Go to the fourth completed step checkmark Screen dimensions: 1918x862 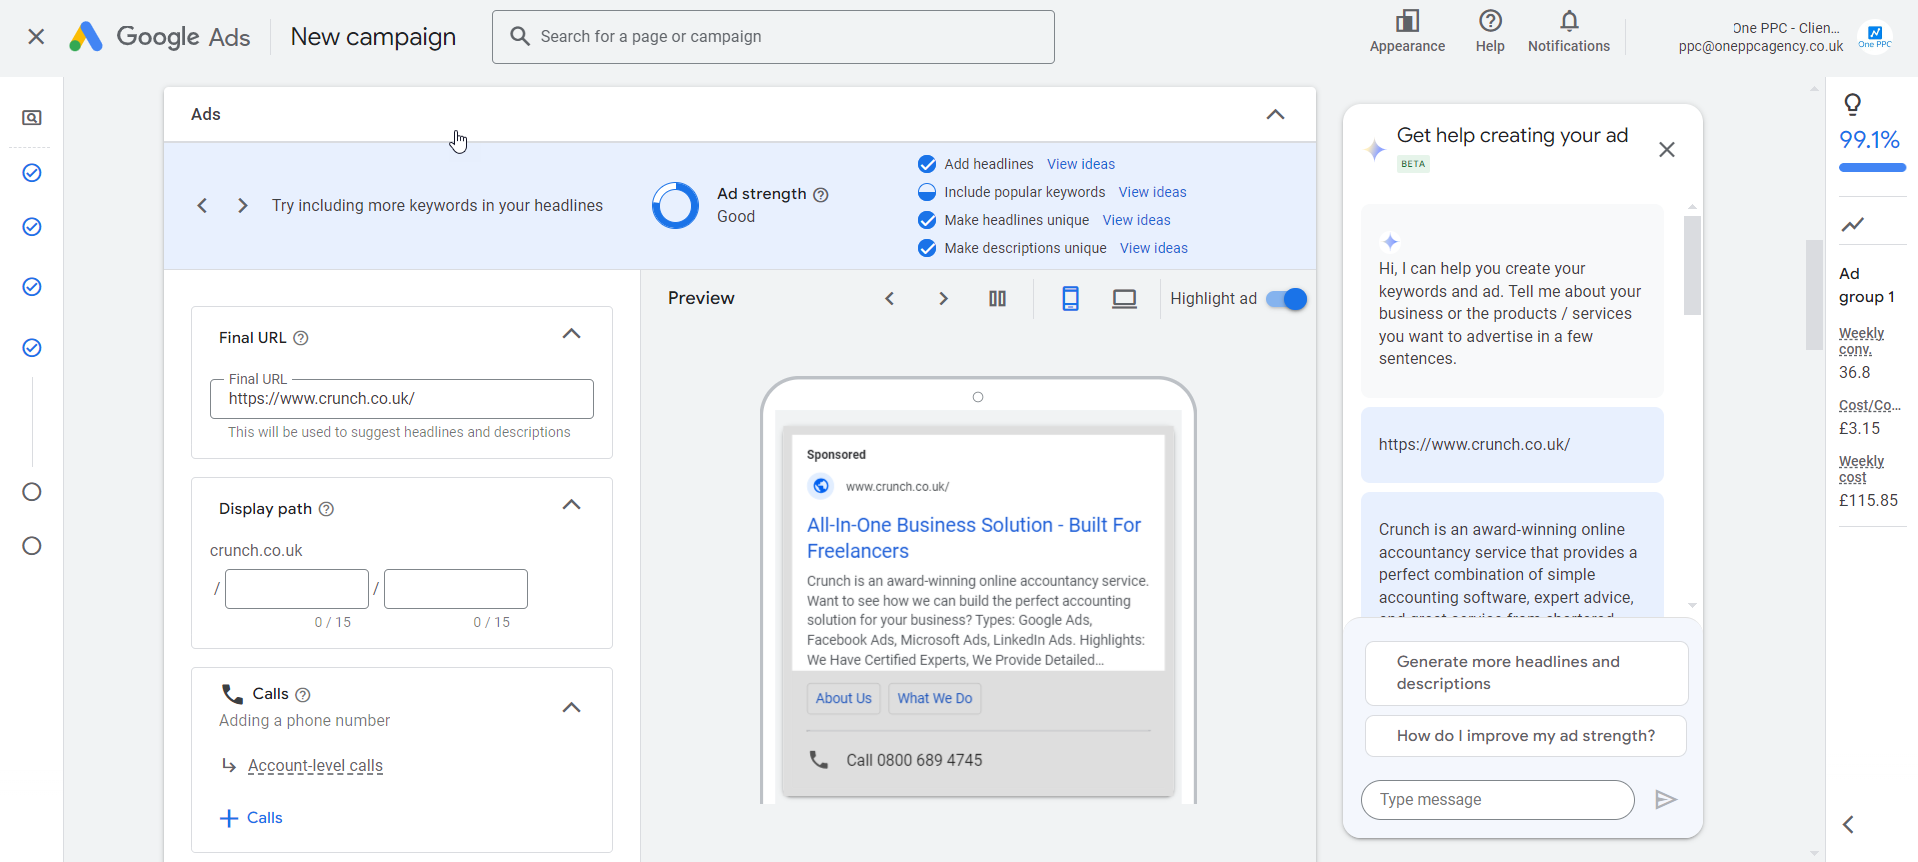[x=32, y=348]
